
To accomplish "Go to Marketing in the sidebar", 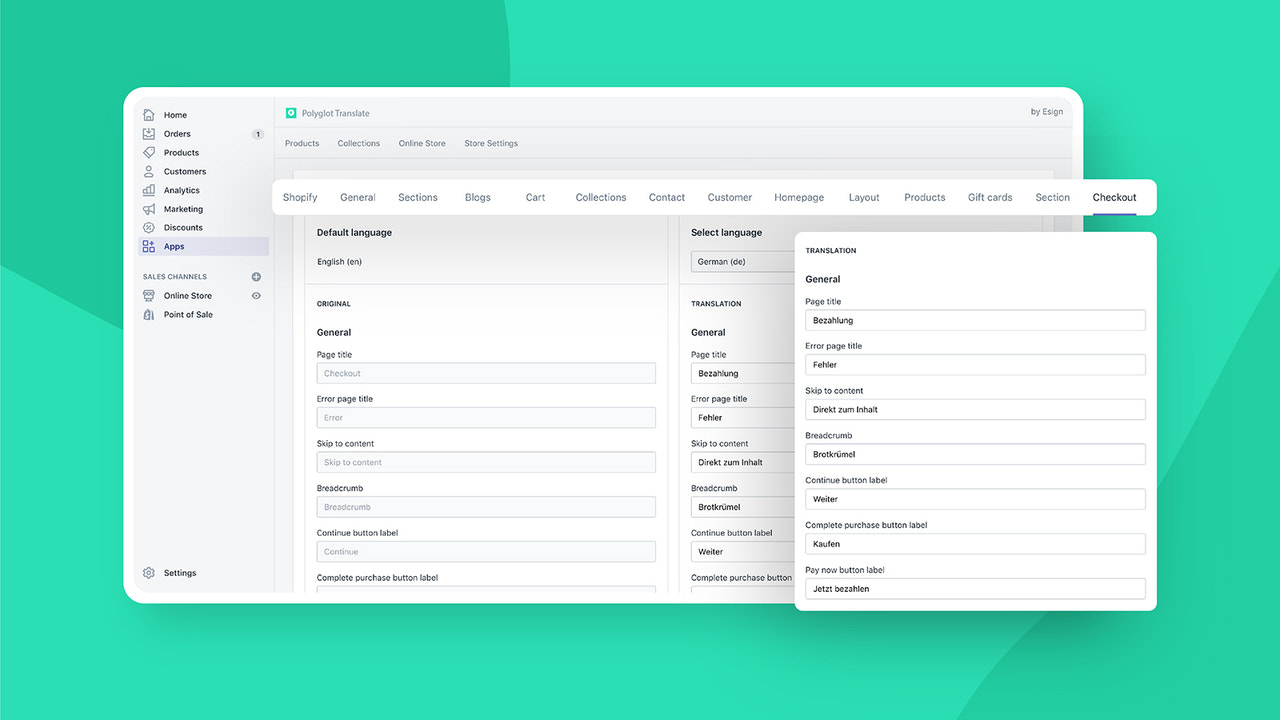I will tap(183, 209).
